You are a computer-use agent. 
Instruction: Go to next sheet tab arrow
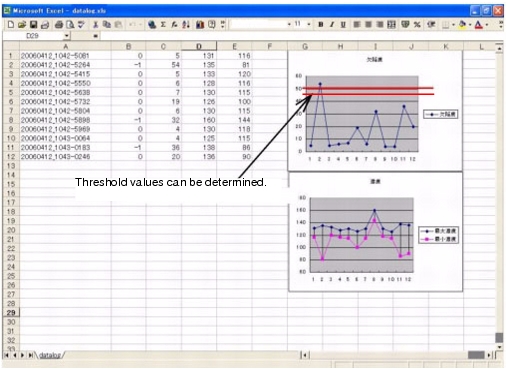coord(22,355)
